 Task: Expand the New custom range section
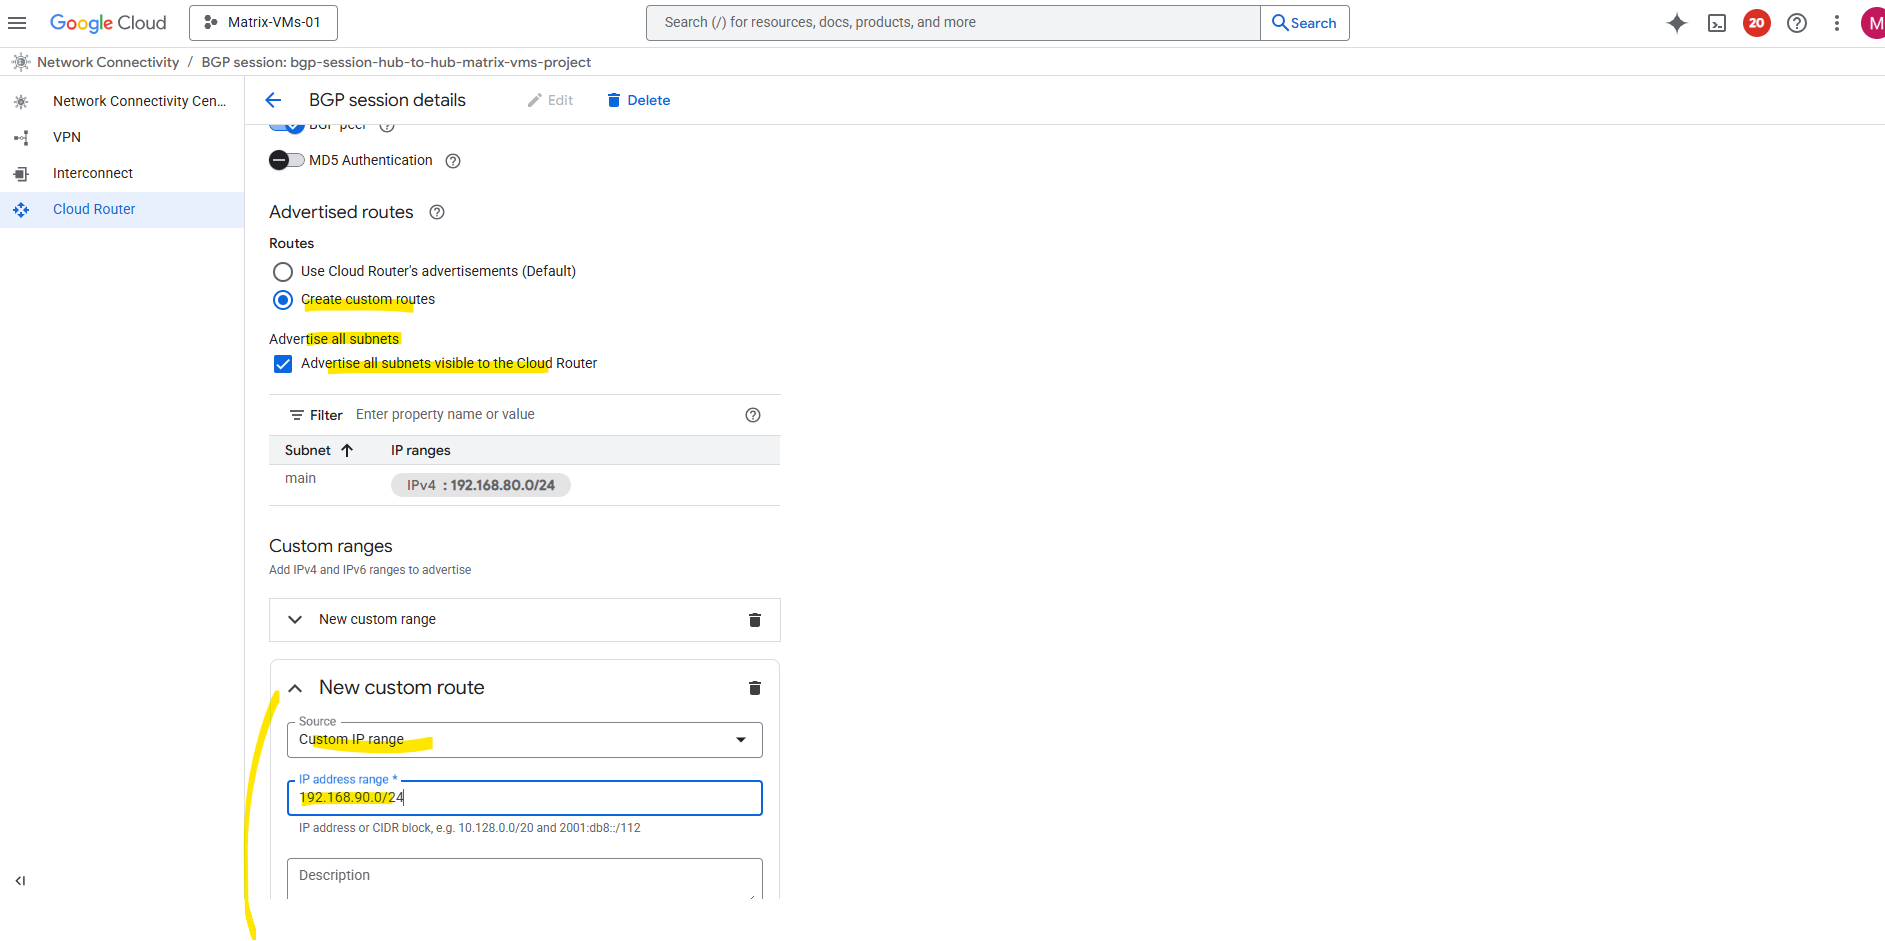point(295,620)
